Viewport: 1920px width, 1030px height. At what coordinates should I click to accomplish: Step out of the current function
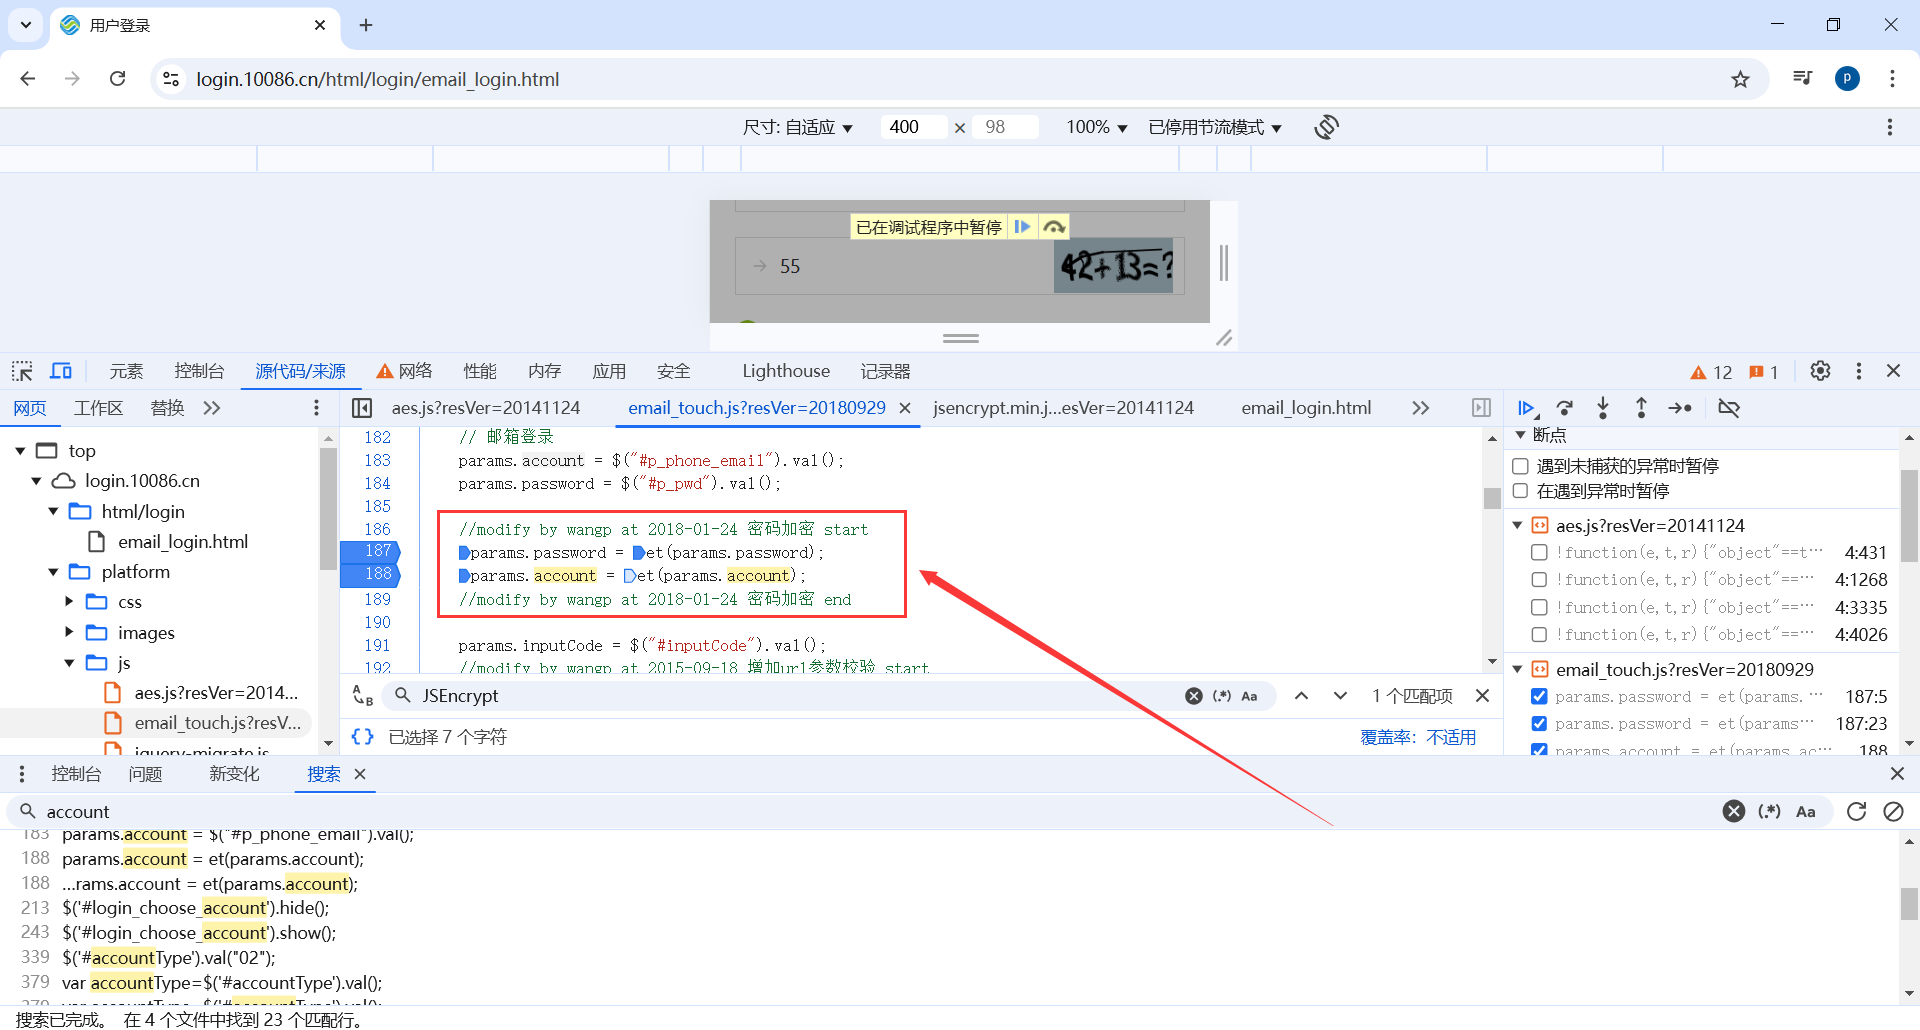[1641, 408]
